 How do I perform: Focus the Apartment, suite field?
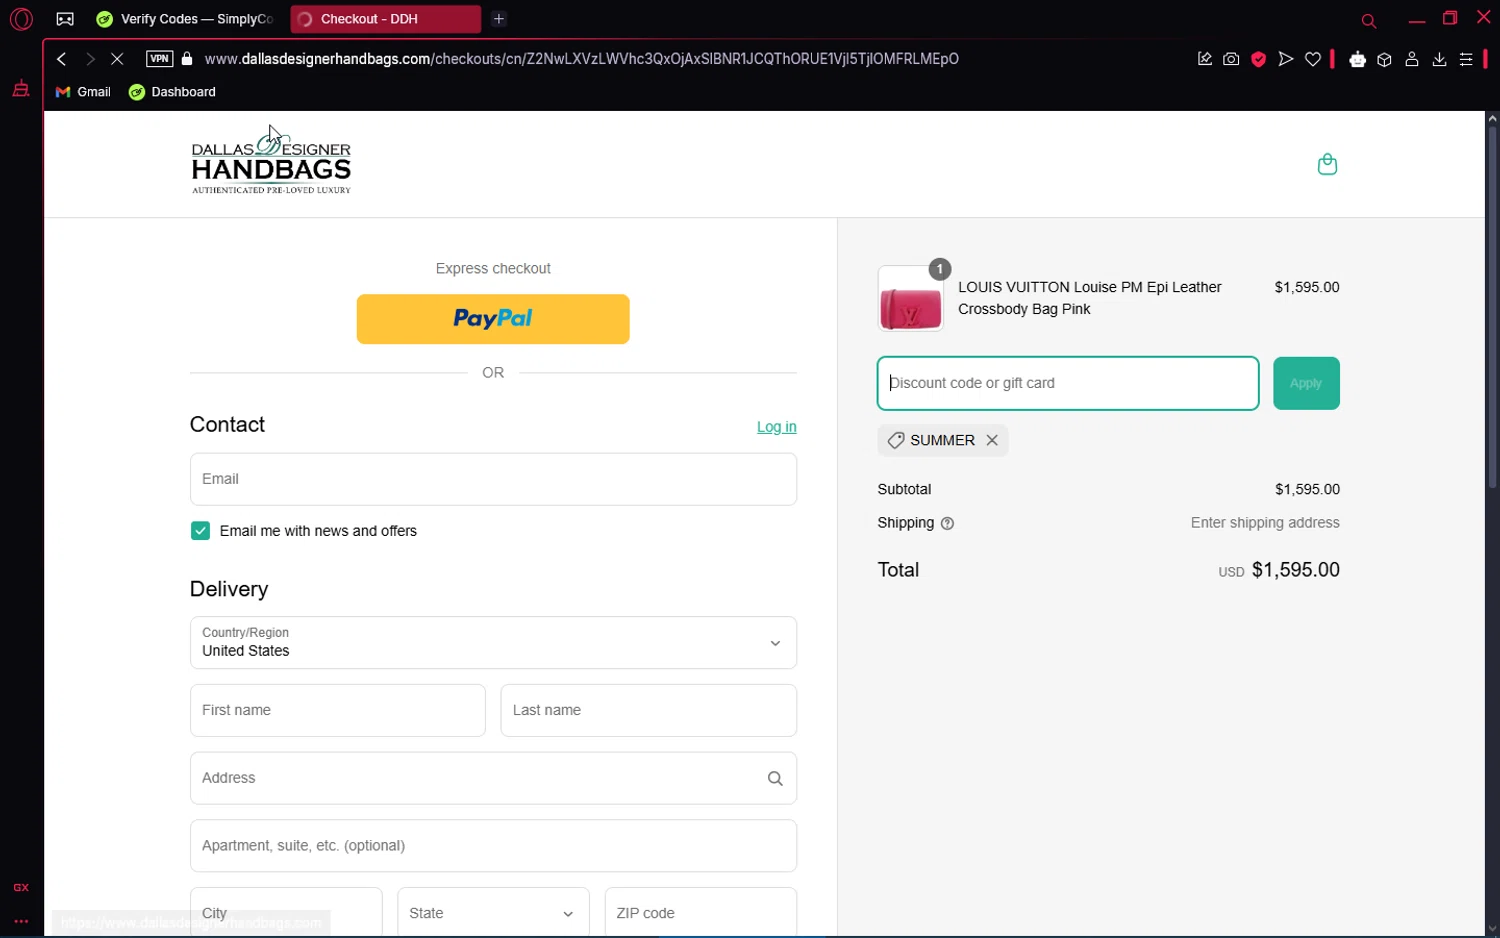pos(493,846)
